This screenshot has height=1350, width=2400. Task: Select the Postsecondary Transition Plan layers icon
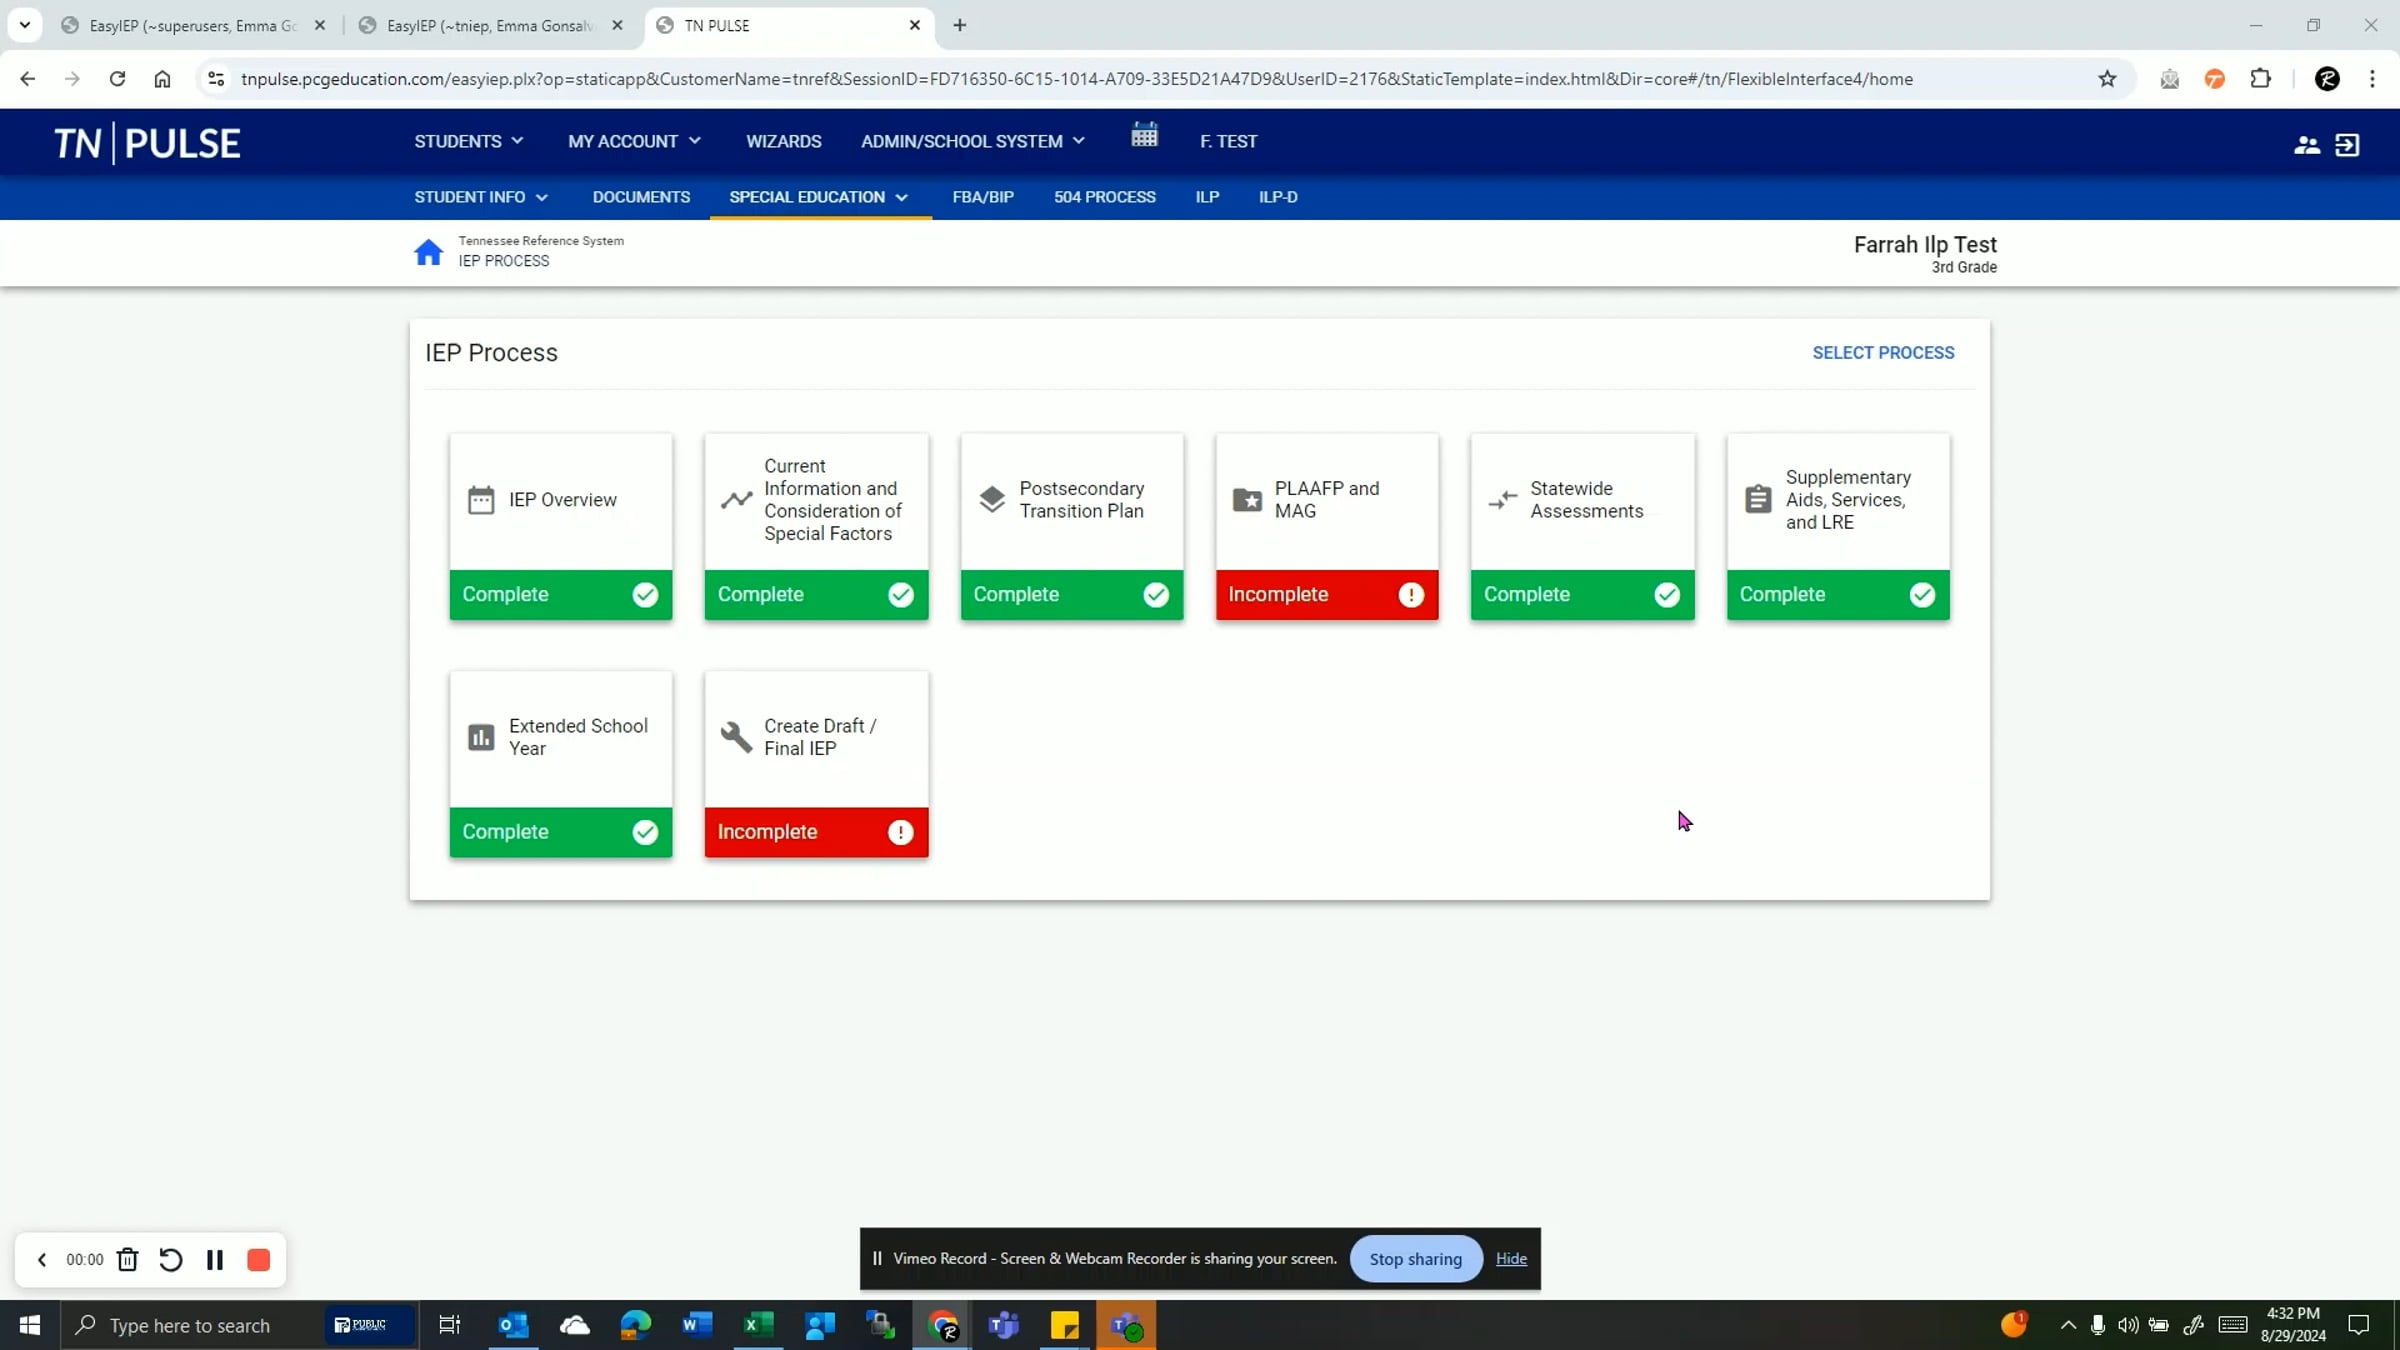(x=992, y=497)
